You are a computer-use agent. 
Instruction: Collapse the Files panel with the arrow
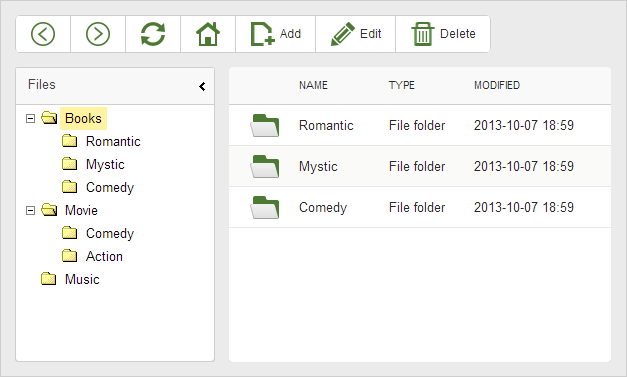(x=202, y=86)
